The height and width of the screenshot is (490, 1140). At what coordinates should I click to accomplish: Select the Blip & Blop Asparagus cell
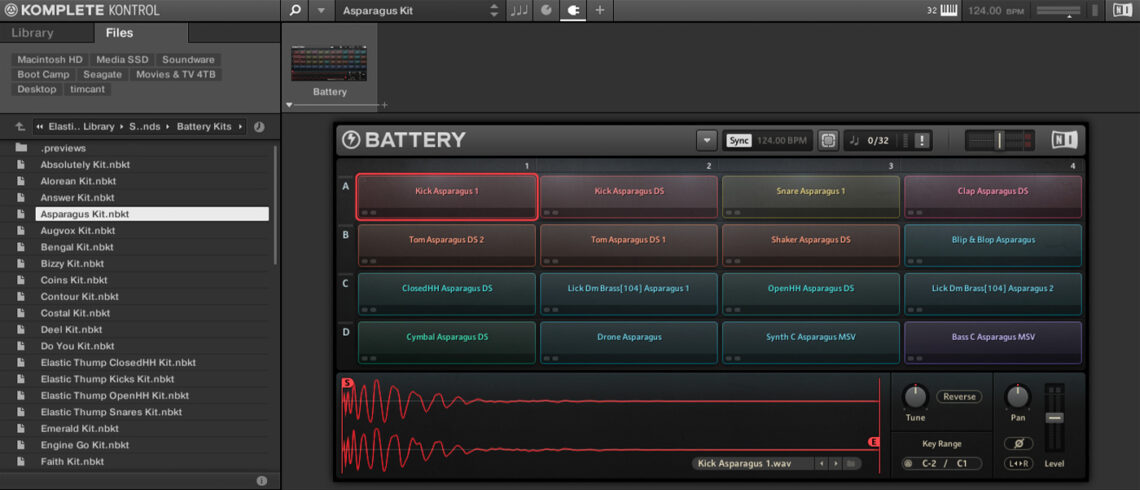point(993,245)
